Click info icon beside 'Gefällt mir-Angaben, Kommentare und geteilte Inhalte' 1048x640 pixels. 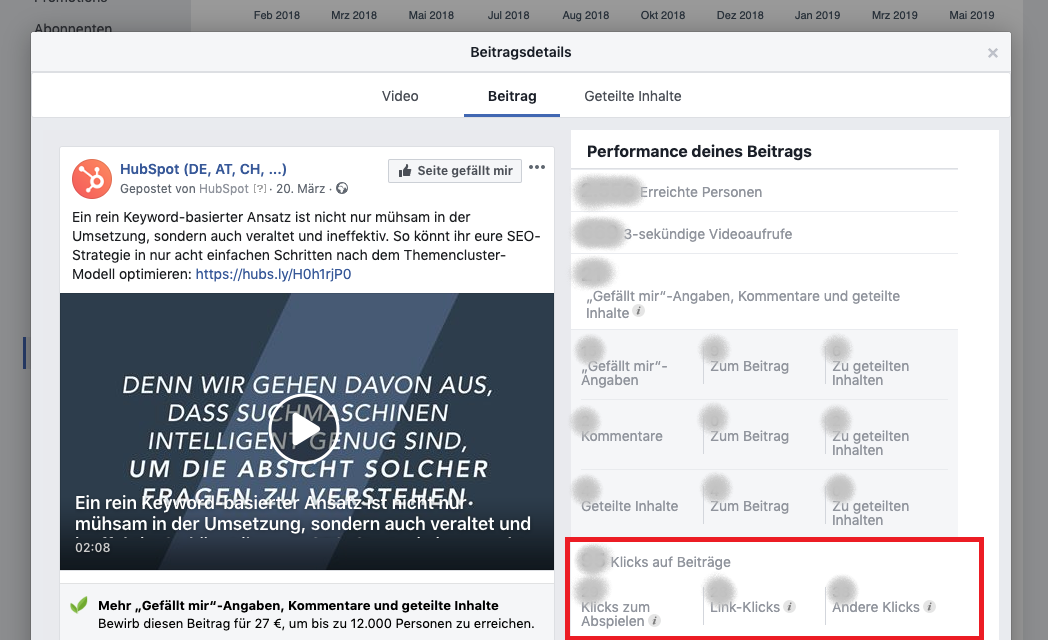(x=639, y=311)
